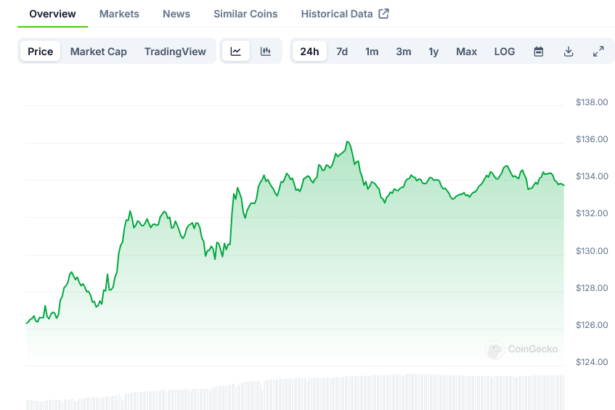Choose the 1m time range

point(372,52)
